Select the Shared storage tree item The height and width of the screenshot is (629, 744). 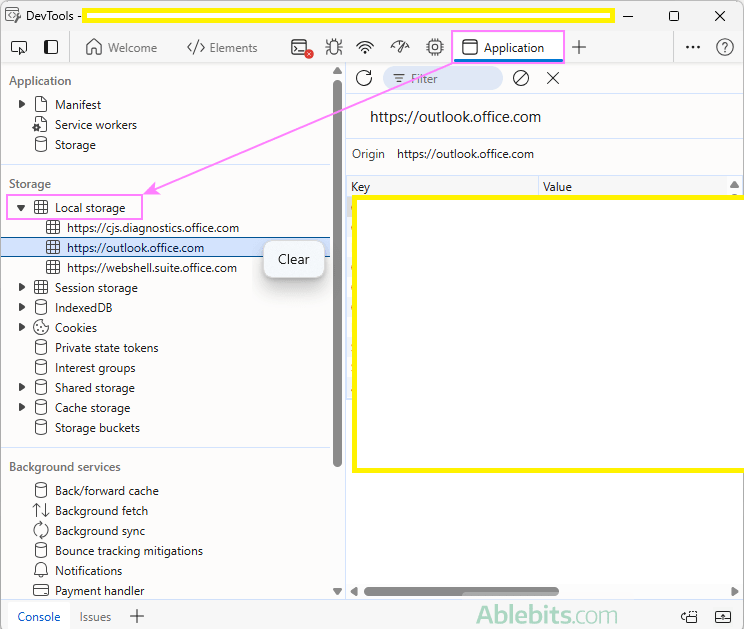click(94, 388)
